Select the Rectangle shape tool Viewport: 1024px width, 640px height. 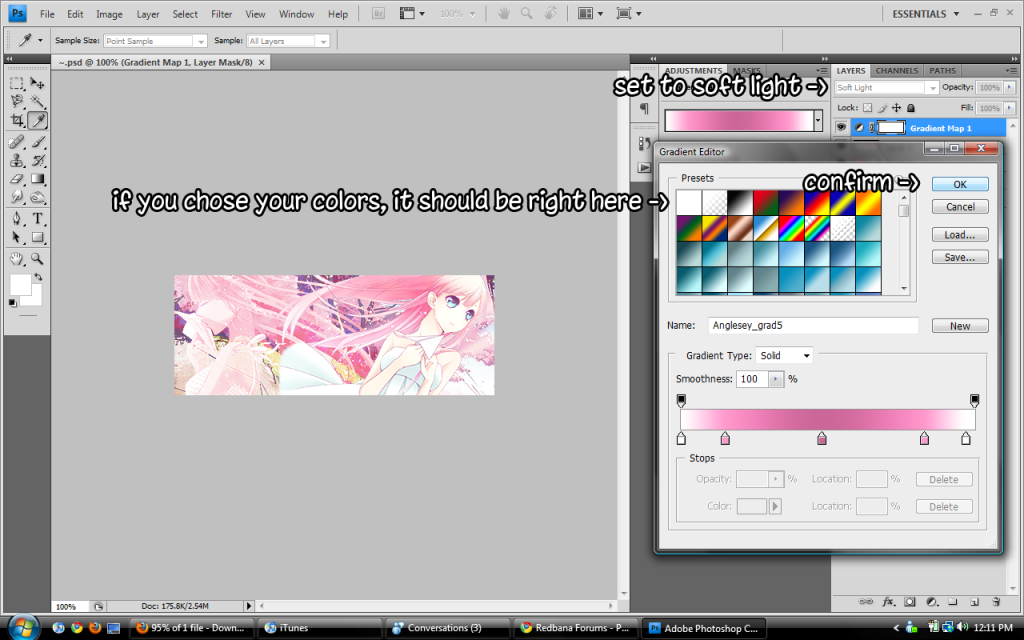point(37,237)
